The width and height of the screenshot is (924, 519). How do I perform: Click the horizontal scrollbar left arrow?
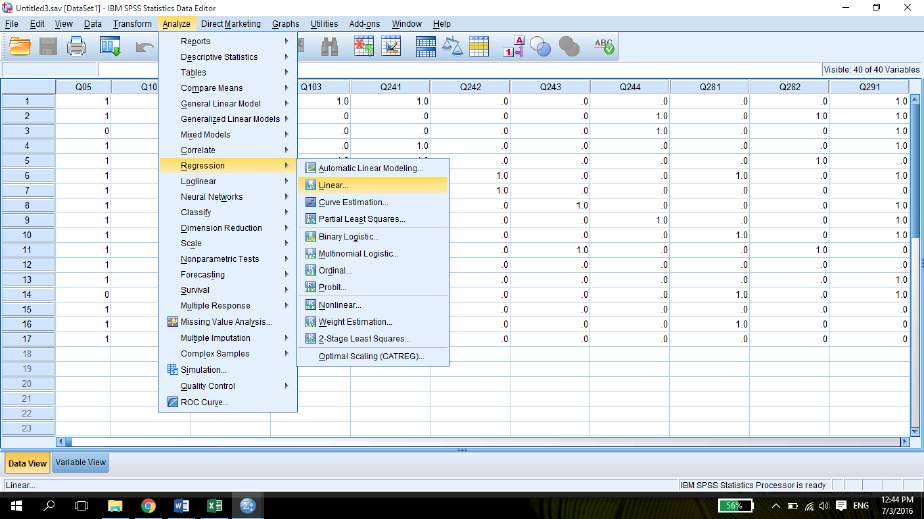(61, 442)
